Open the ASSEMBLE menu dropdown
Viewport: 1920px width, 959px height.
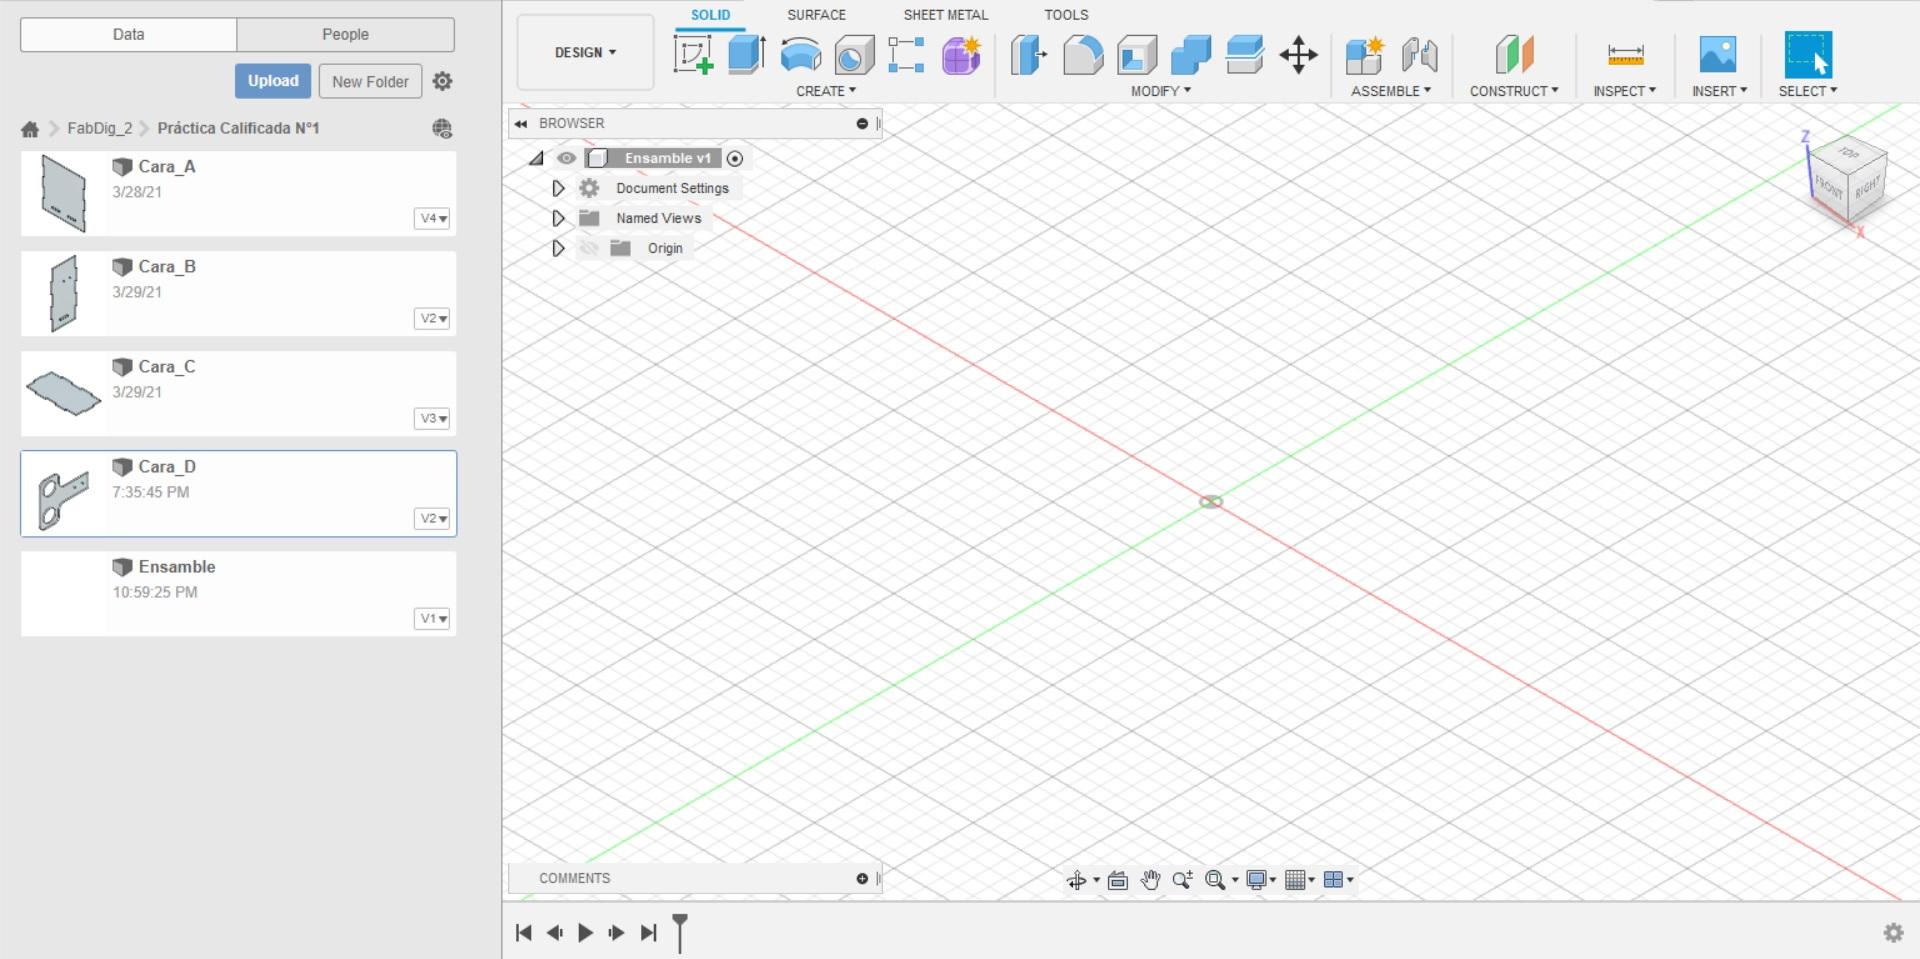(x=1391, y=91)
